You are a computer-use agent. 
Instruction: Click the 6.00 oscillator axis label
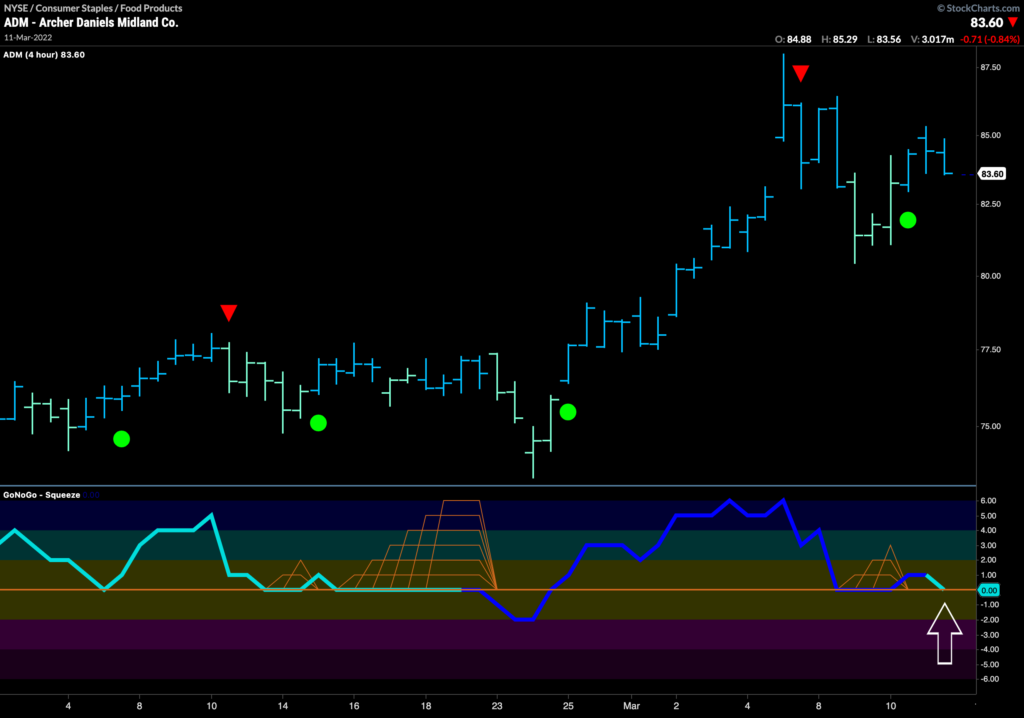point(988,500)
